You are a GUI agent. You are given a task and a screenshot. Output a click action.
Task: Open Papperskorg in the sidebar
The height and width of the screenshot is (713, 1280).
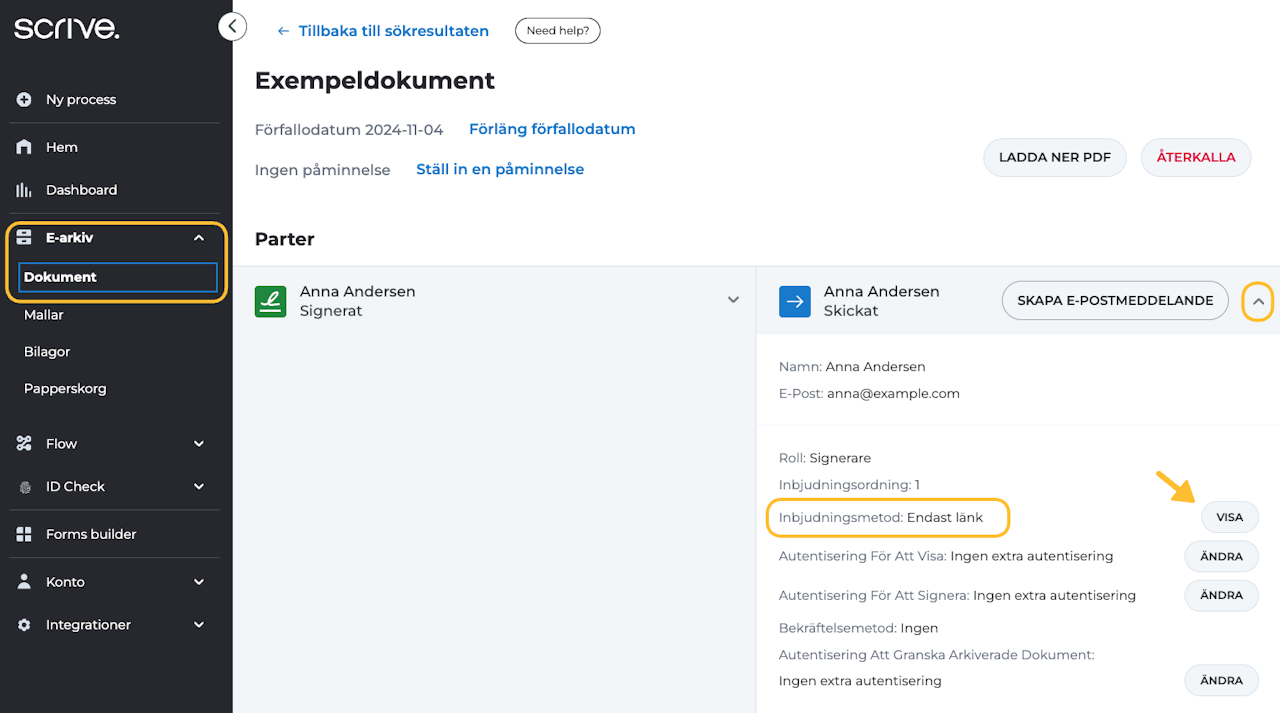click(65, 389)
